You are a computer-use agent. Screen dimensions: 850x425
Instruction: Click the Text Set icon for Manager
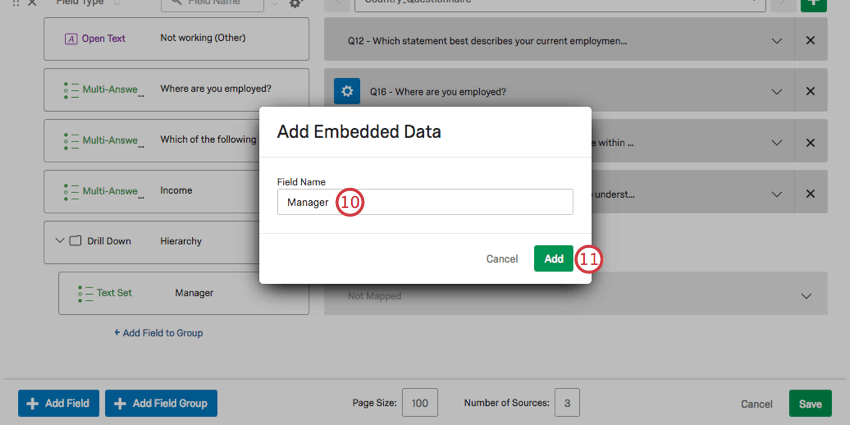click(85, 294)
